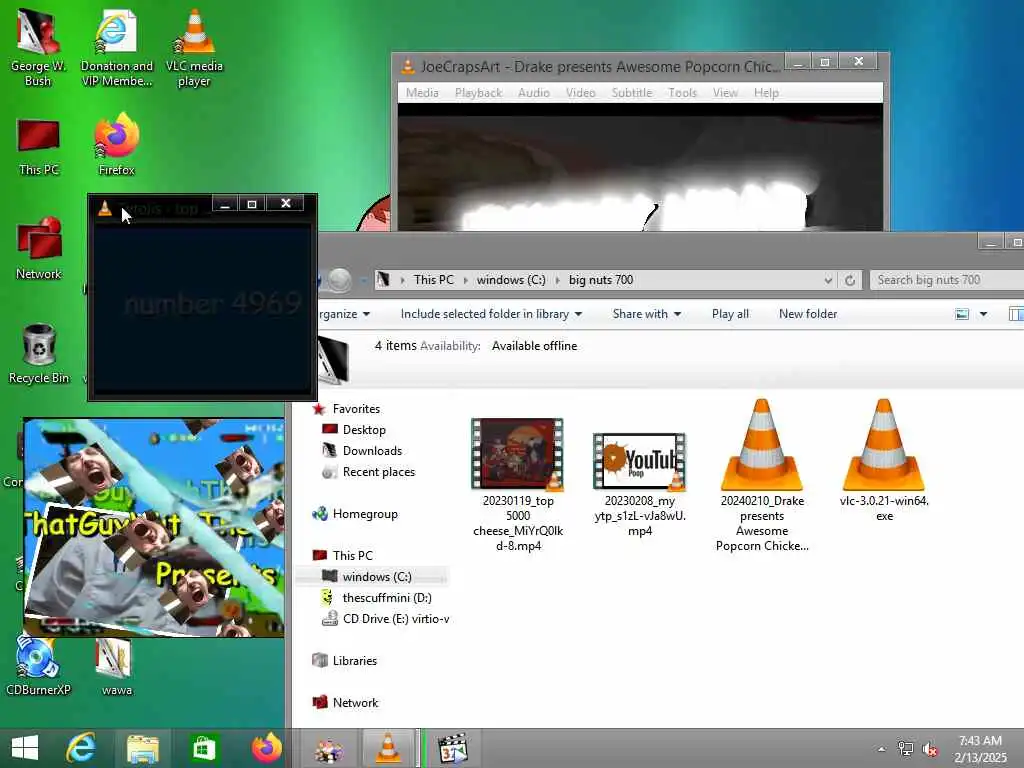
Task: Select Network in the Explorer navigation pane
Action: (x=355, y=703)
